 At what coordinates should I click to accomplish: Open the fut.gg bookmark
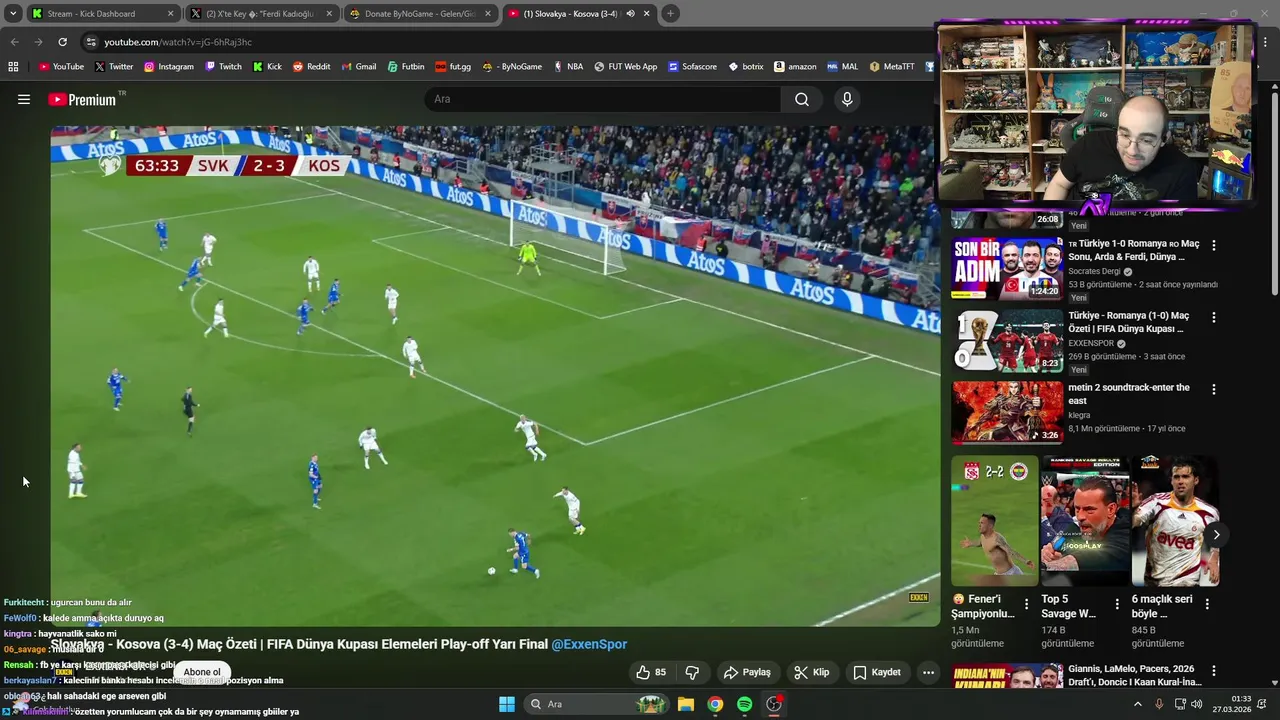click(x=453, y=66)
